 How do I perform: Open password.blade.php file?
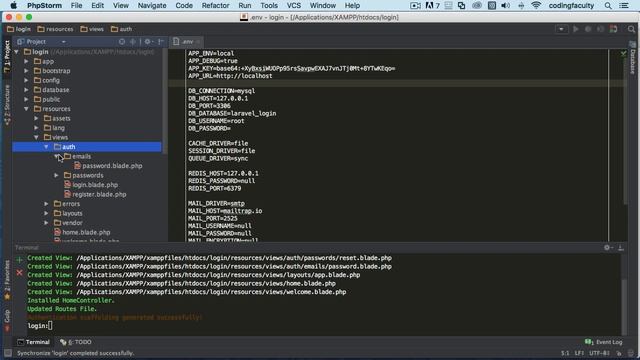point(108,166)
